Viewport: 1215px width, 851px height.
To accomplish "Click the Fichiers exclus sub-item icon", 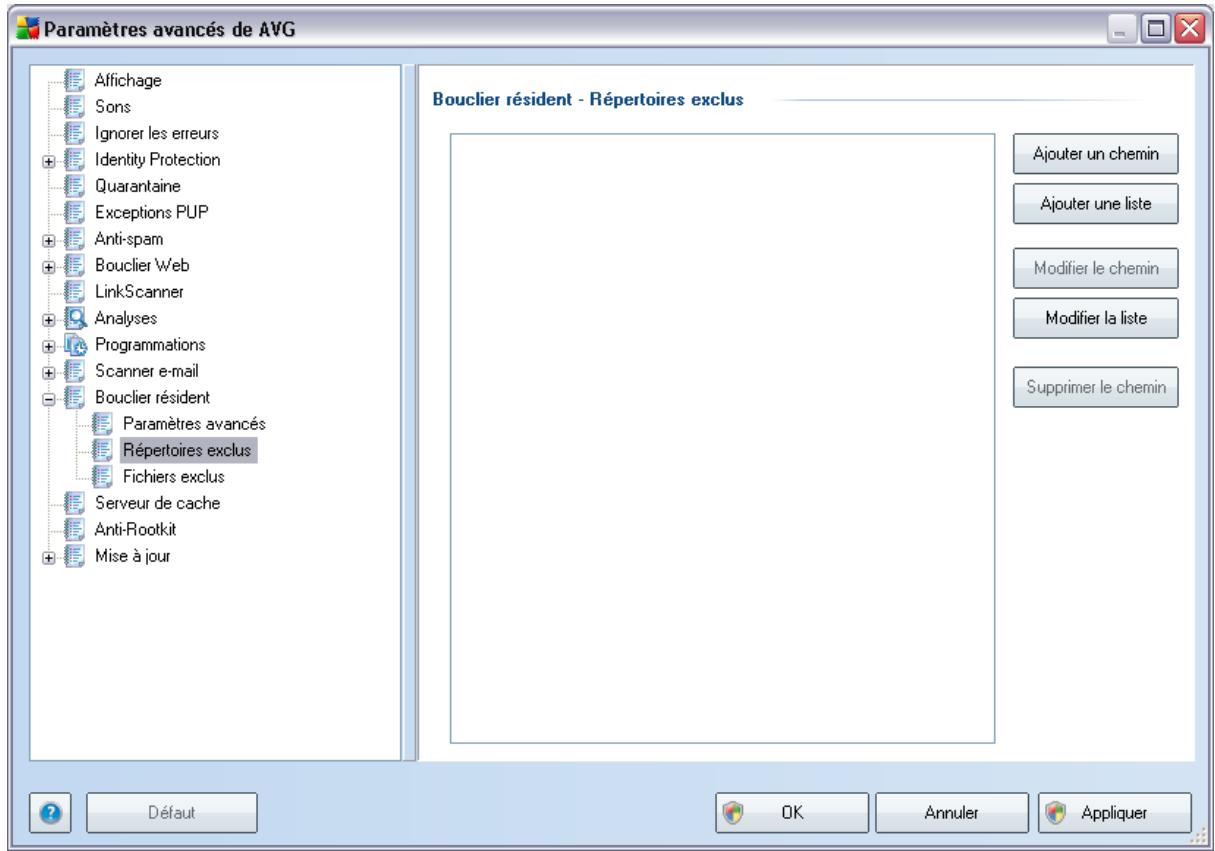I will (x=102, y=477).
